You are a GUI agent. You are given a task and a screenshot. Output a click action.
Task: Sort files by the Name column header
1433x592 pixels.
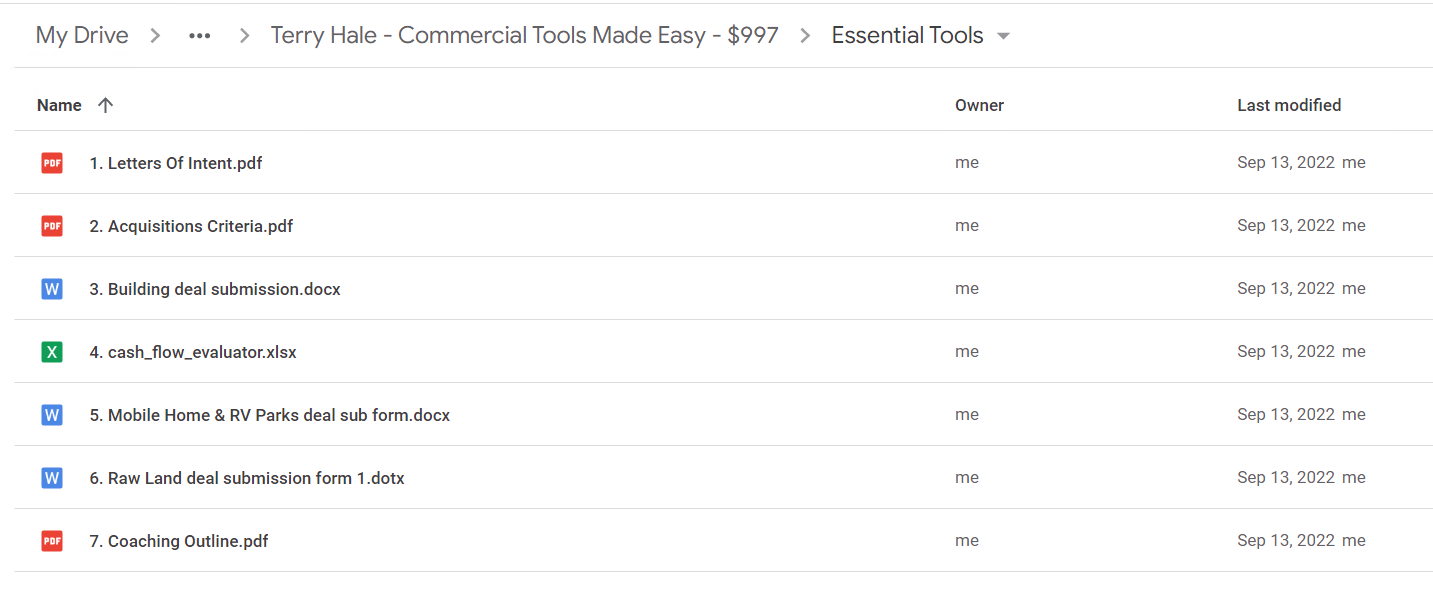point(59,105)
